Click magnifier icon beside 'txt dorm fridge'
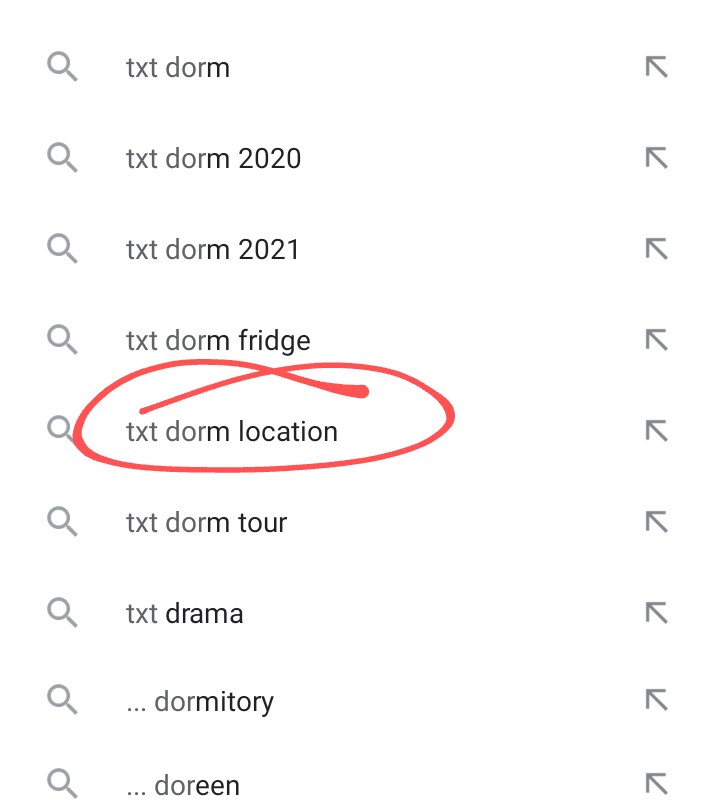Screen dimensions: 720x812 click(x=62, y=340)
